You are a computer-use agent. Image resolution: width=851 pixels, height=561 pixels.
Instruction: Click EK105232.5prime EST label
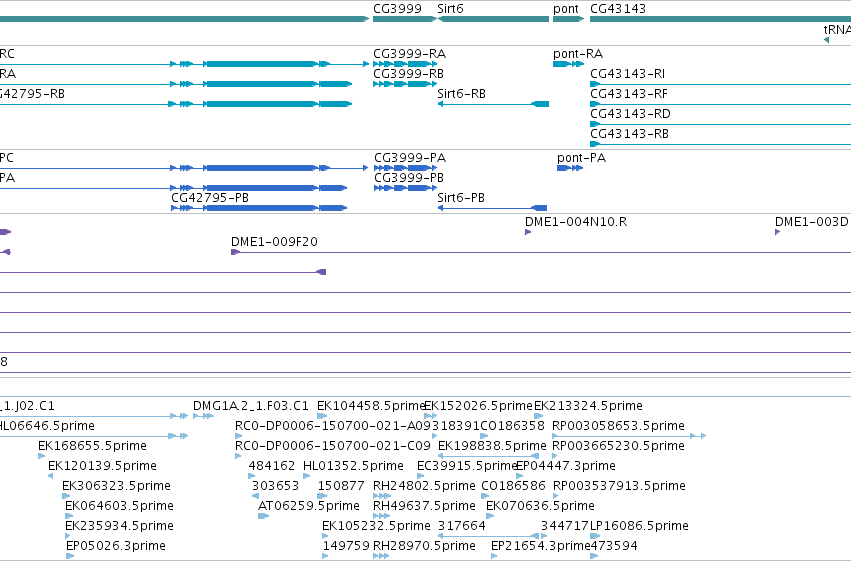click(376, 526)
